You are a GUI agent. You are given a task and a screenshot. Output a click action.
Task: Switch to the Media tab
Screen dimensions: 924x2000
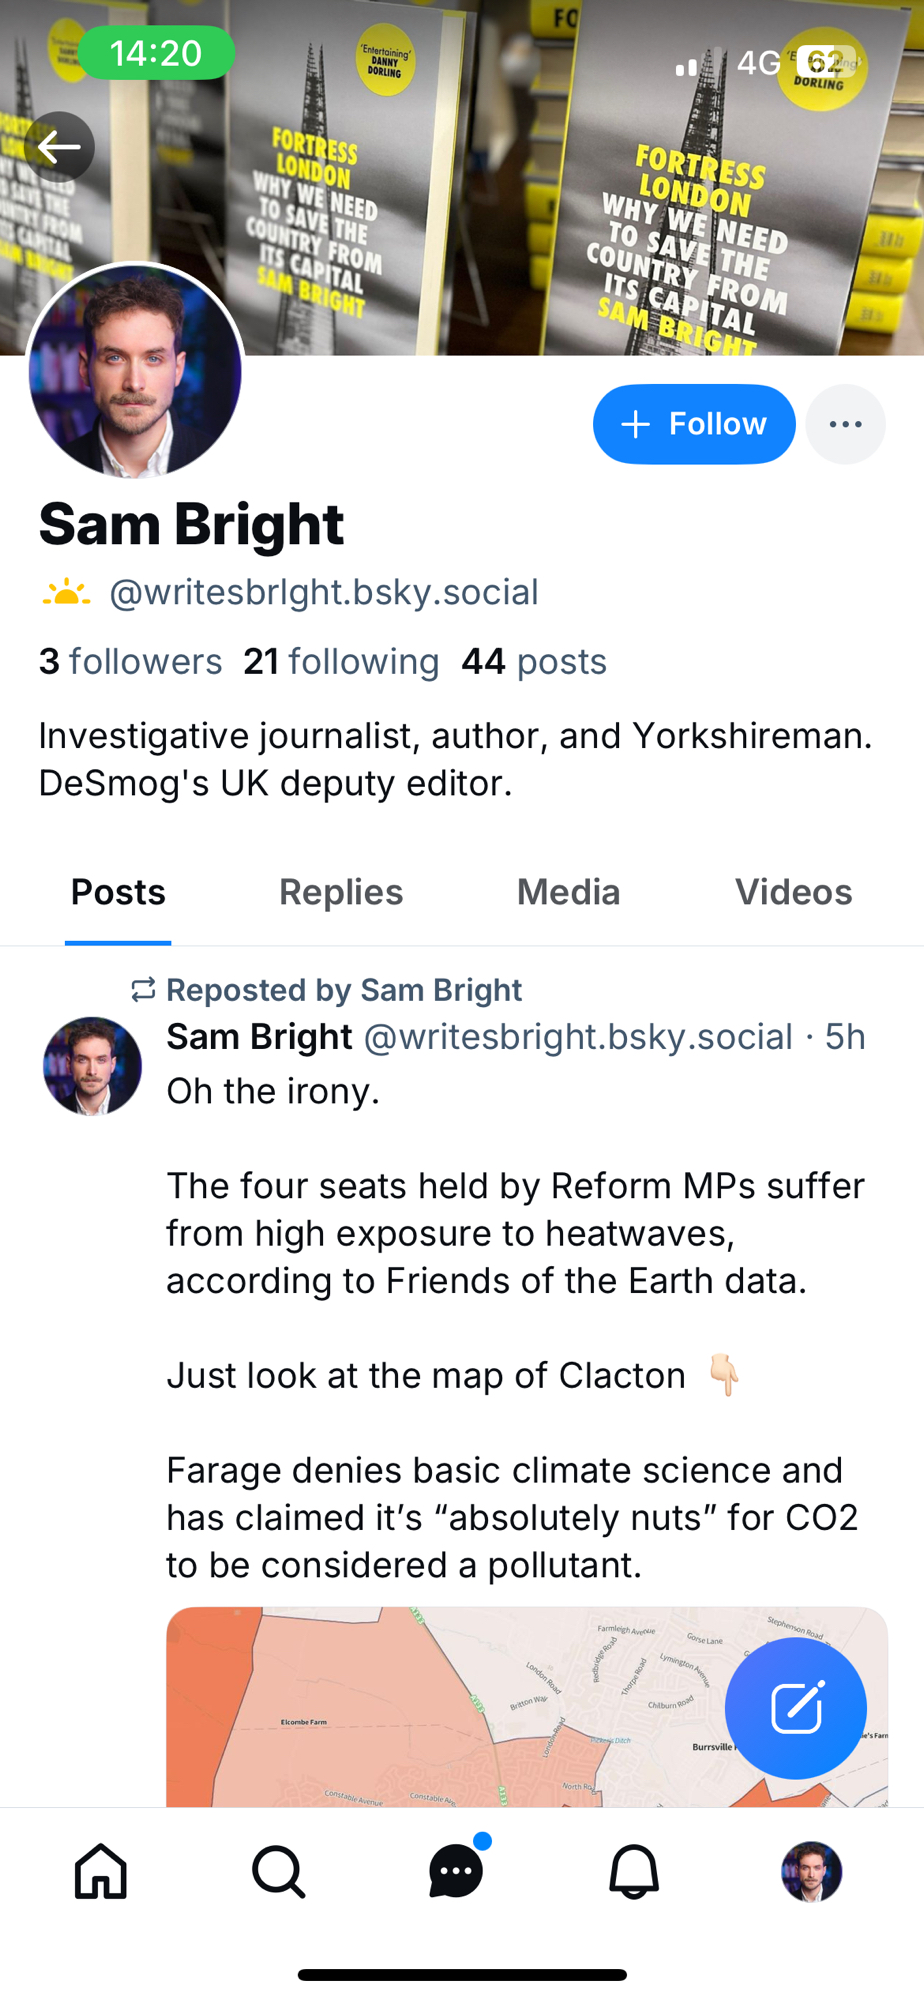(568, 892)
